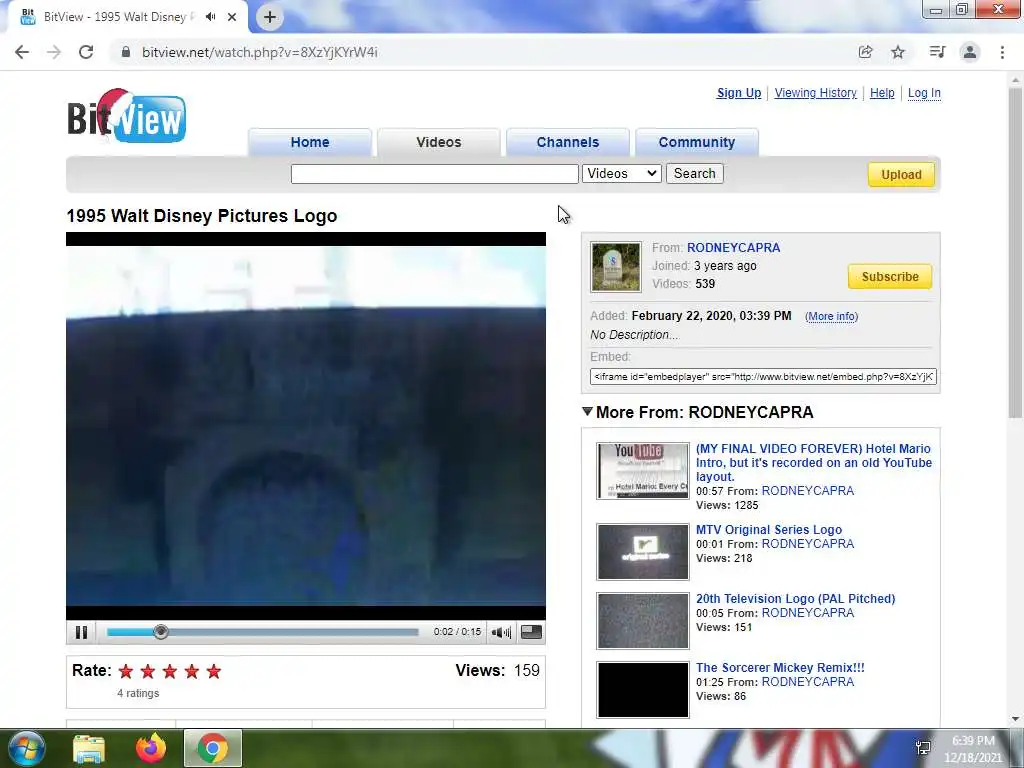View site info via the lock icon
The width and height of the screenshot is (1024, 768).
126,52
